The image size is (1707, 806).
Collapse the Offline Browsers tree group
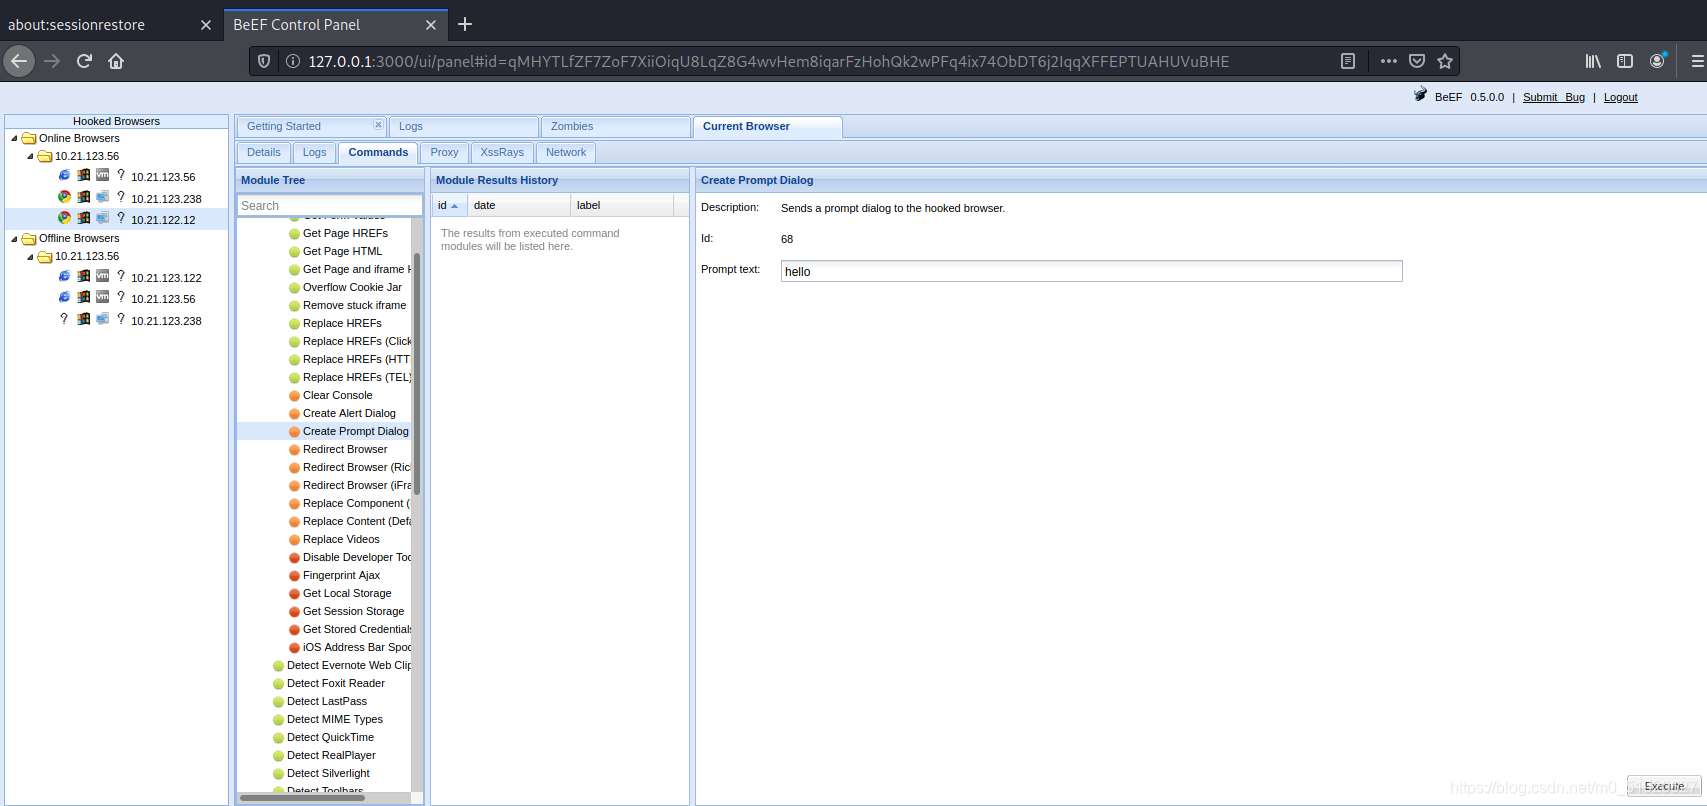[x=14, y=239]
